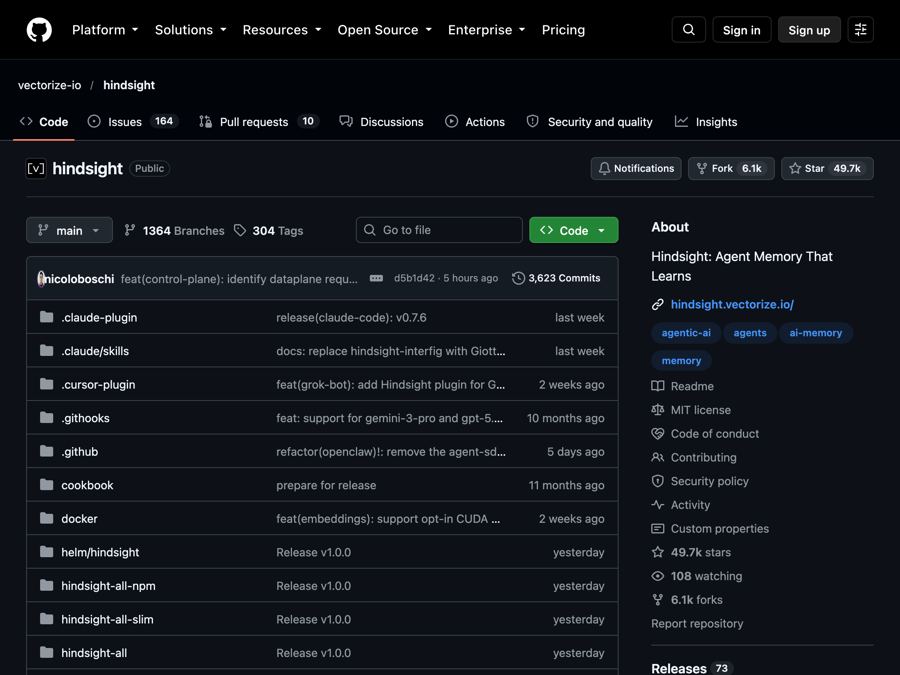
Task: Expand the Platform menu
Action: (105, 30)
